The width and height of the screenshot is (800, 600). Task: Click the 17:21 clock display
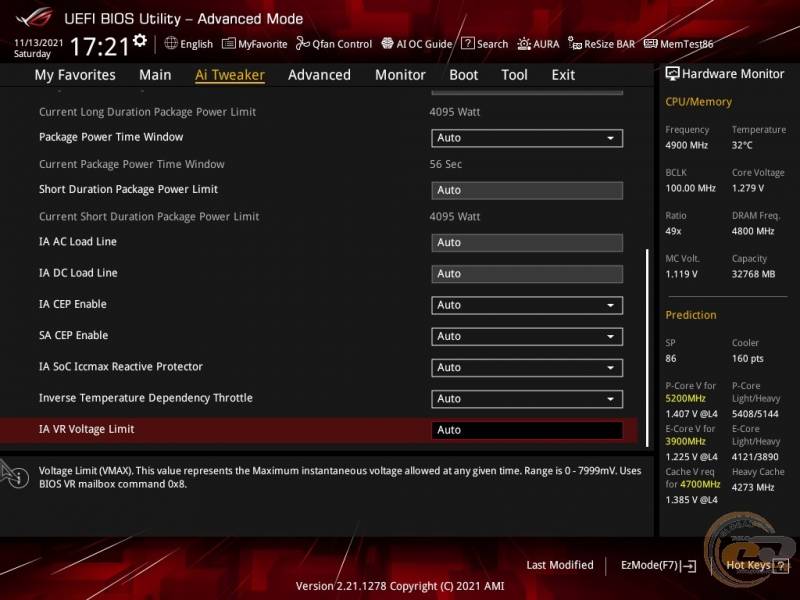click(100, 46)
